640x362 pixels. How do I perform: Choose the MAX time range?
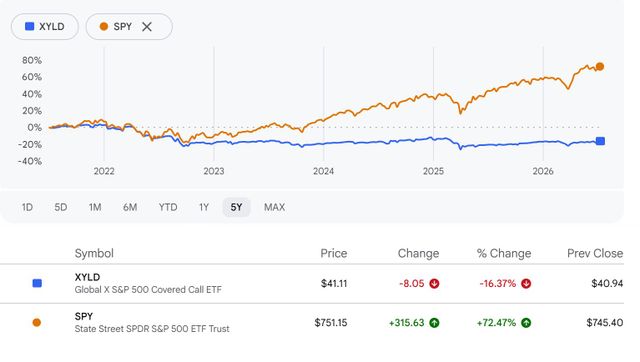pyautogui.click(x=274, y=207)
